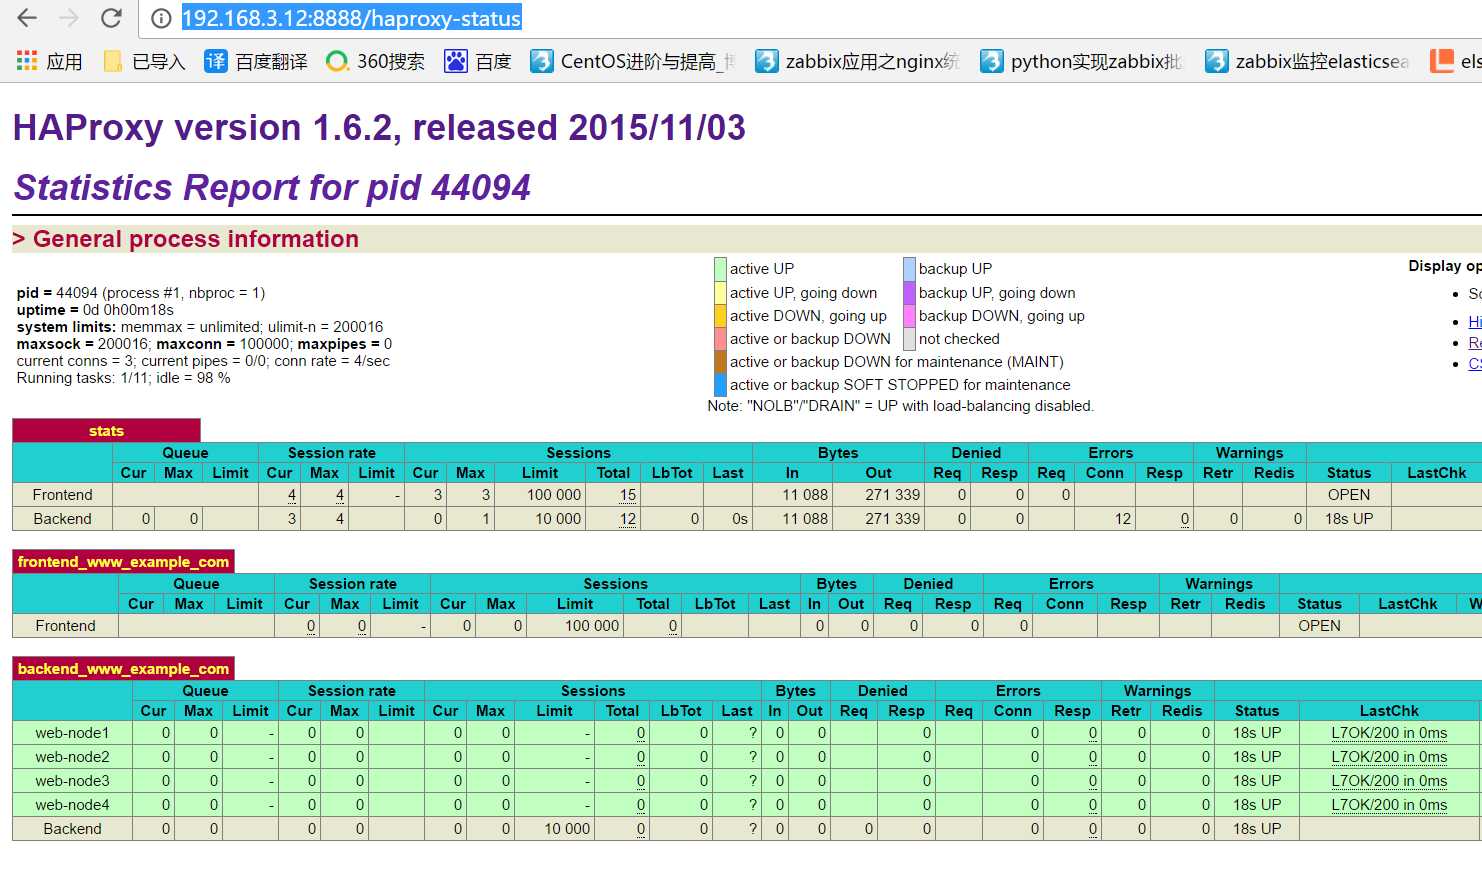Click stats Frontend session rate Cur value 4
The height and width of the screenshot is (872, 1482).
(292, 495)
